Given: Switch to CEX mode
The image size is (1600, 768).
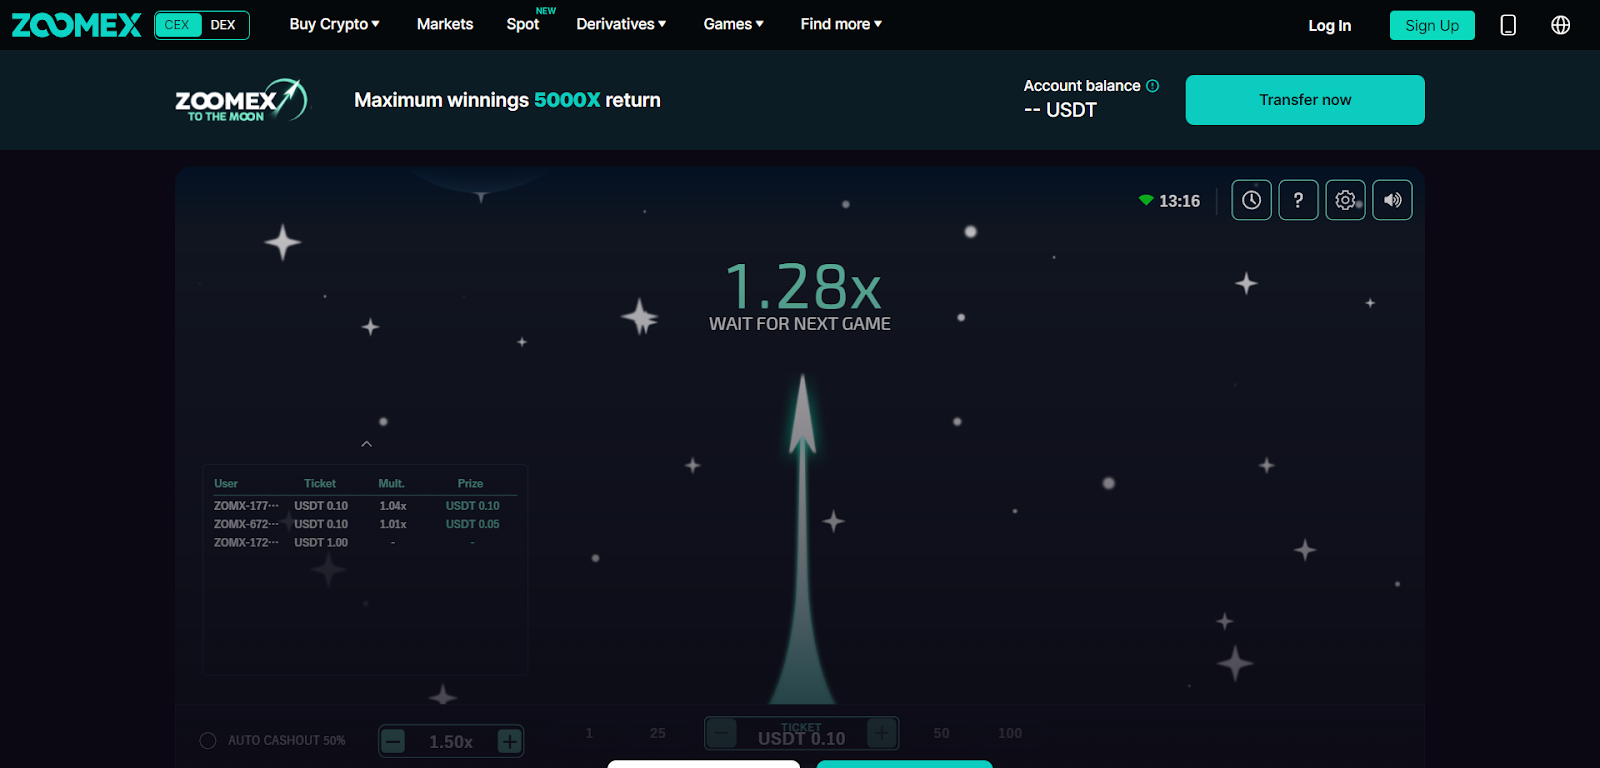Looking at the screenshot, I should coord(177,25).
